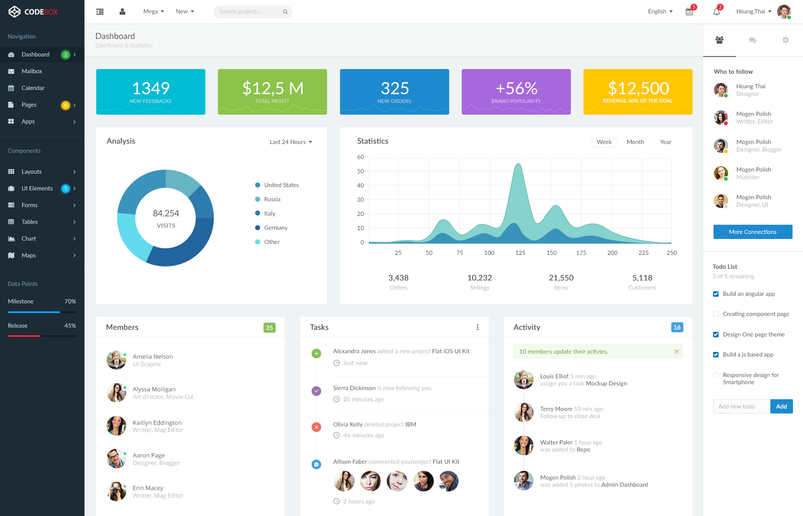This screenshot has width=803, height=516.
Task: Switch to the chat tab in right panel
Action: 752,40
